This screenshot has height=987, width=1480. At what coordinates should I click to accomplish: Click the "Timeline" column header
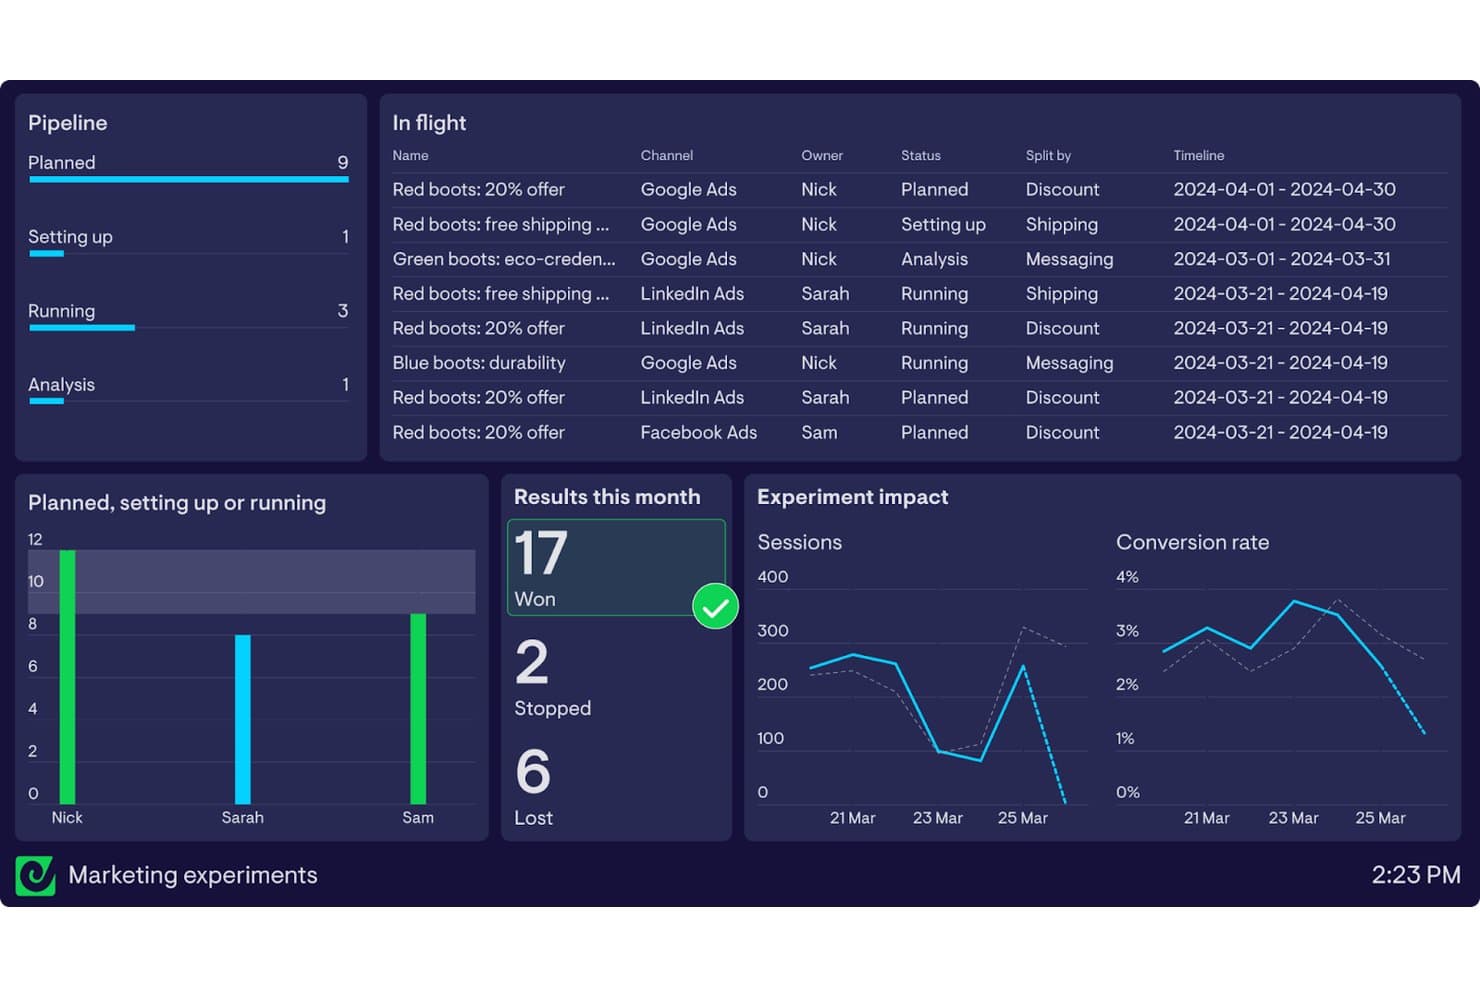[x=1199, y=155]
